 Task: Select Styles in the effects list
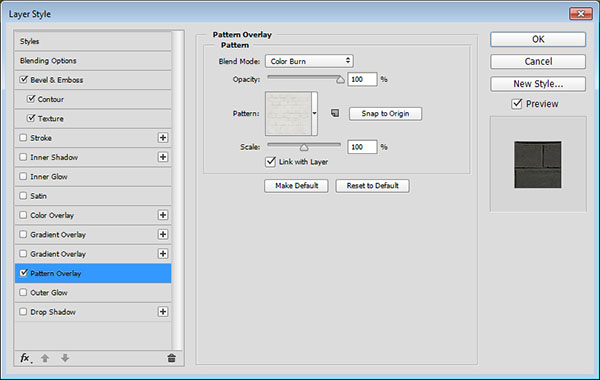(93, 41)
